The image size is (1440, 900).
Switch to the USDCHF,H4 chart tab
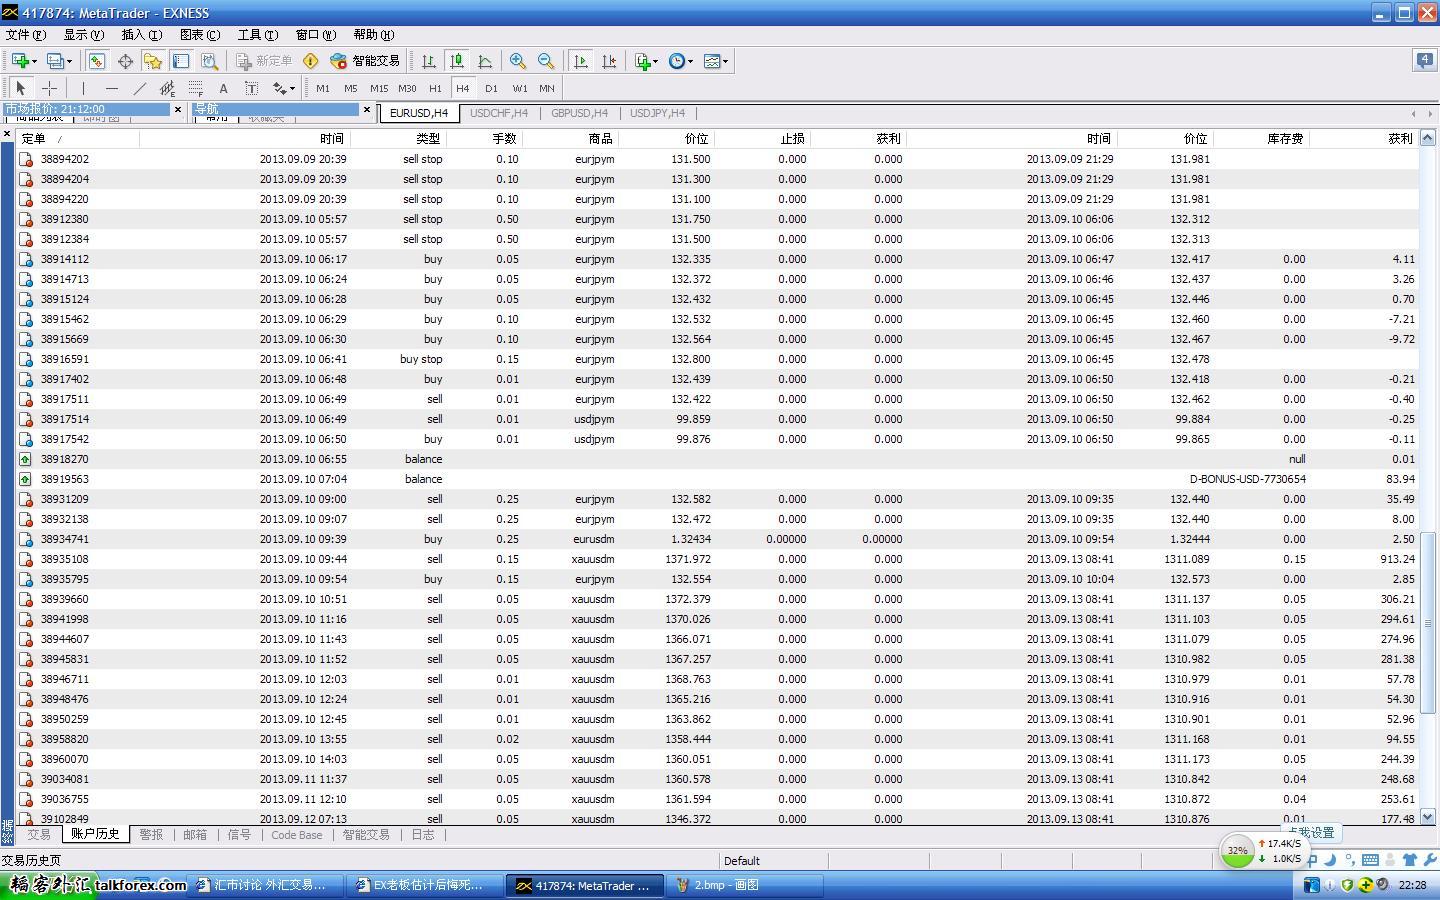pos(498,113)
